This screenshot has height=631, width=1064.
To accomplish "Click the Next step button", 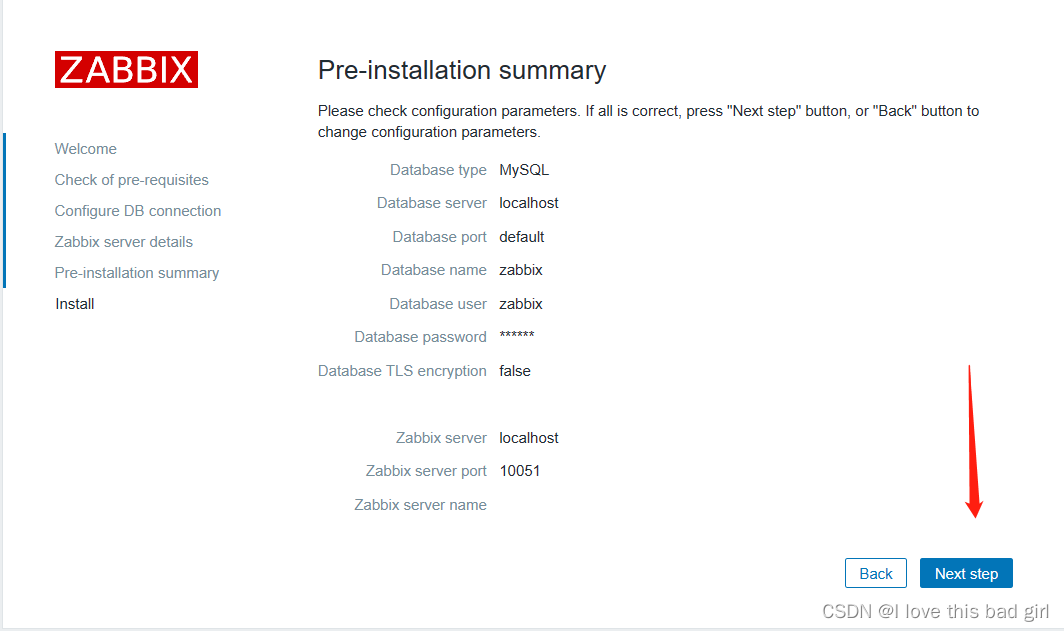I will point(966,573).
